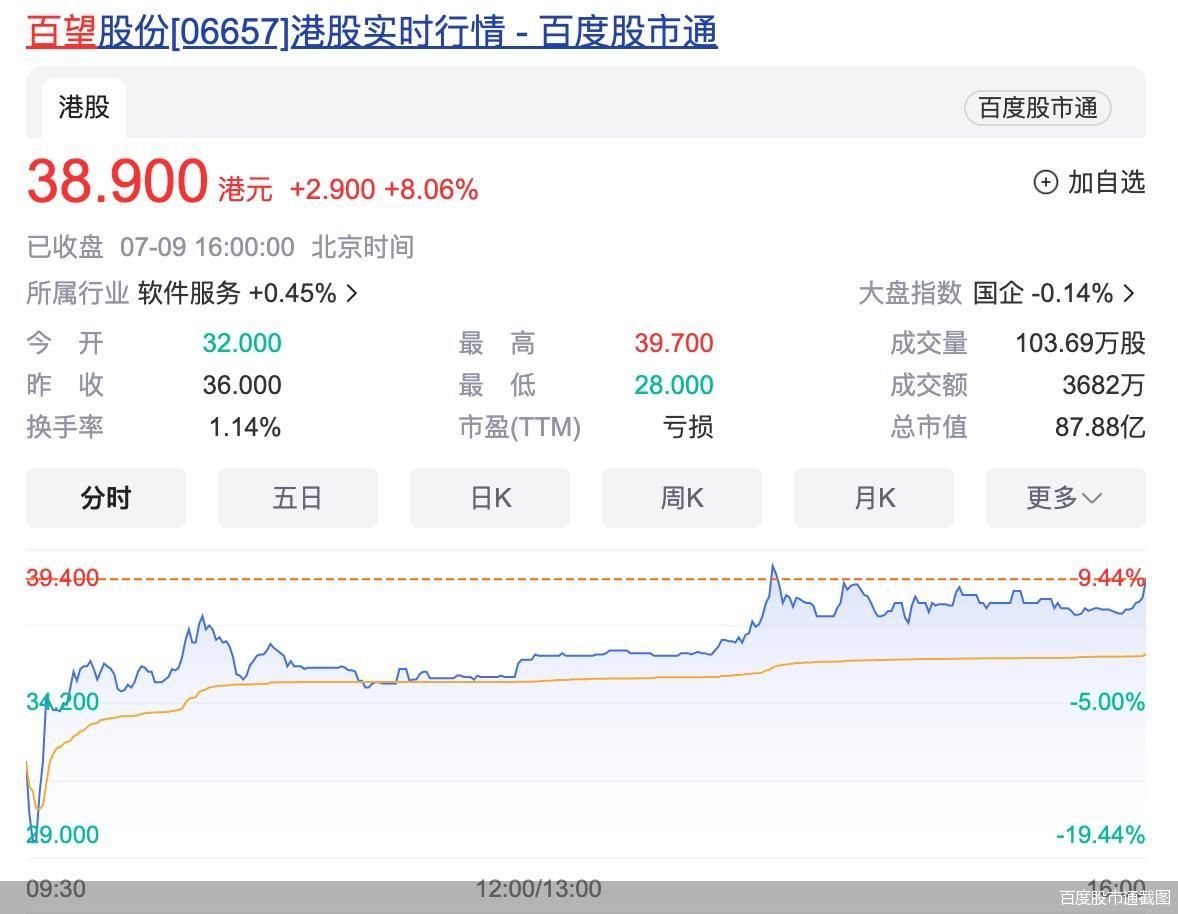The height and width of the screenshot is (914, 1178).
Task: Click the 最高 value 39.700
Action: [x=674, y=343]
